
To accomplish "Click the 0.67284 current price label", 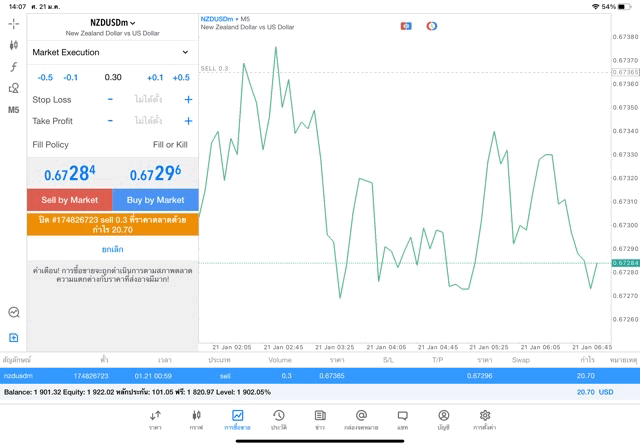I will point(625,263).
